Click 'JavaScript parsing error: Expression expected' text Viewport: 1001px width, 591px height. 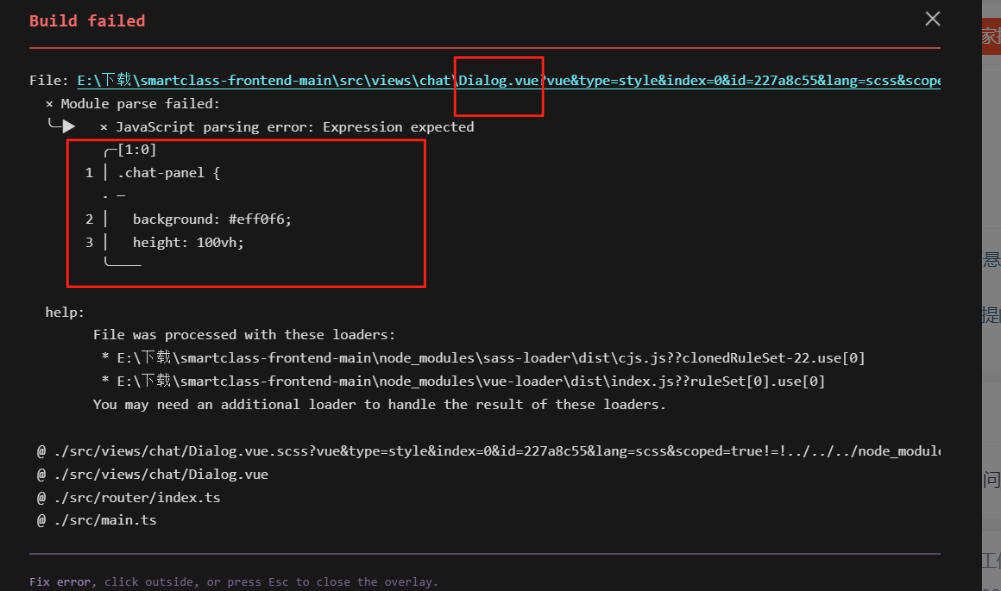[295, 127]
